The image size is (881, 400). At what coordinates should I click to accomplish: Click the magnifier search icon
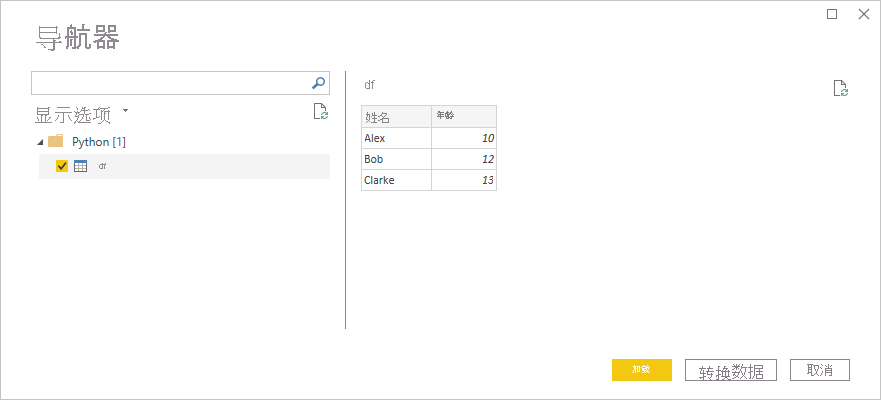[x=319, y=83]
